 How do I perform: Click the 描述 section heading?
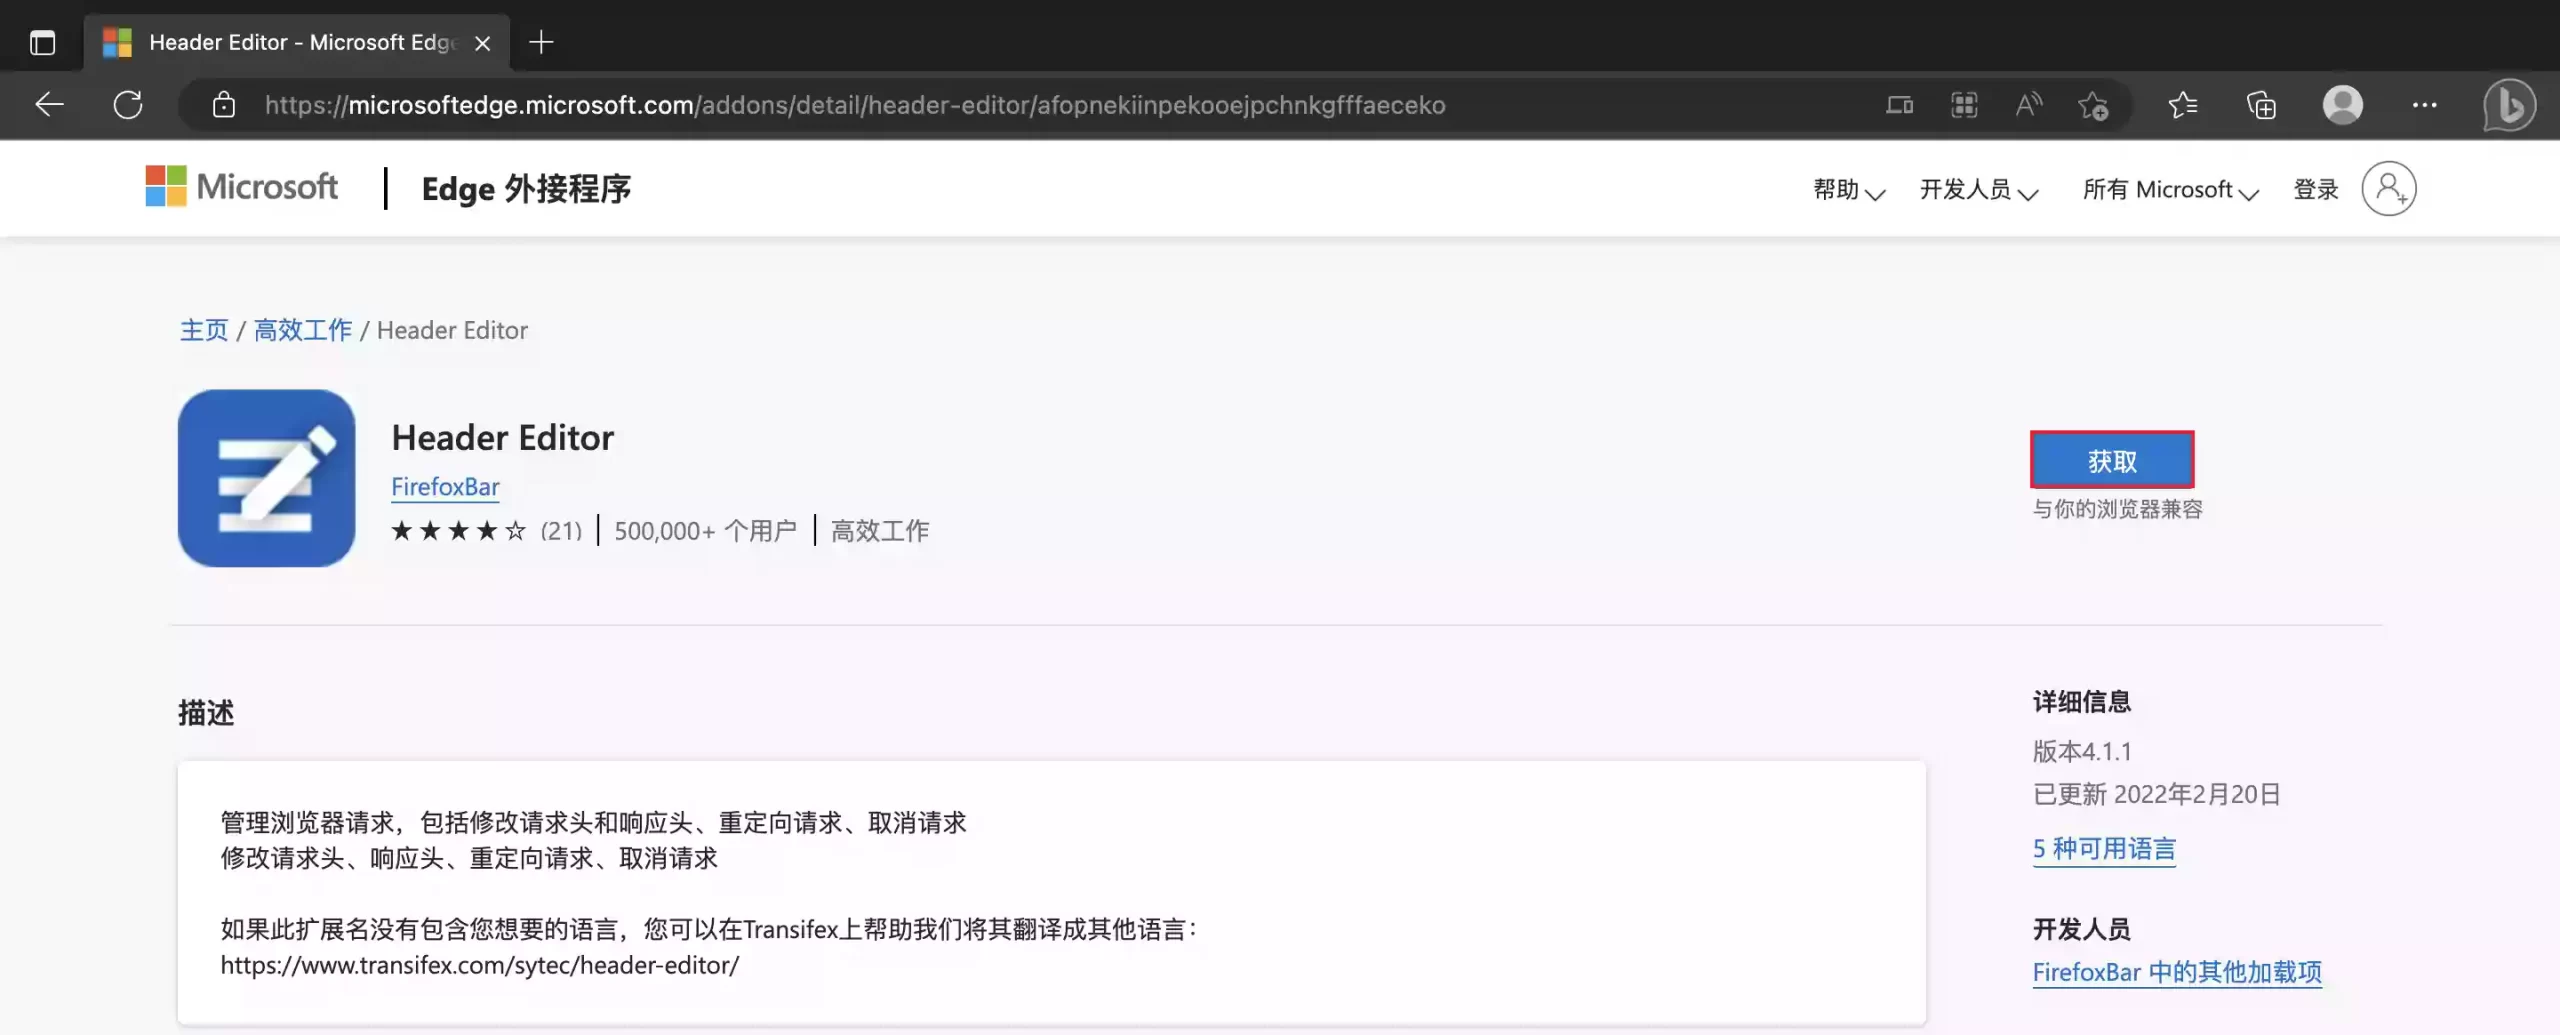206,713
